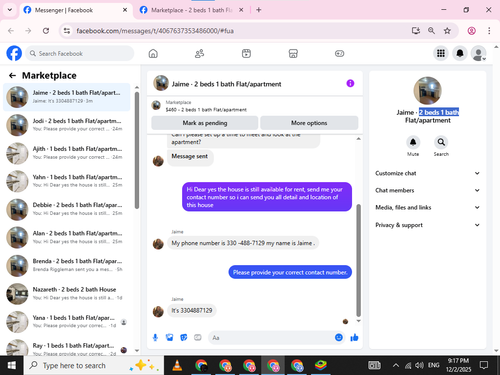
Task: Open the Yana conversation
Action: click(67, 322)
